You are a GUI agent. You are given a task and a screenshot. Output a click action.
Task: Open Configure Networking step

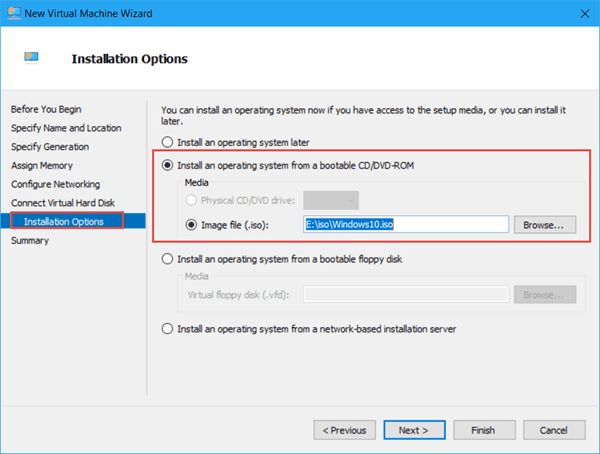click(x=56, y=184)
